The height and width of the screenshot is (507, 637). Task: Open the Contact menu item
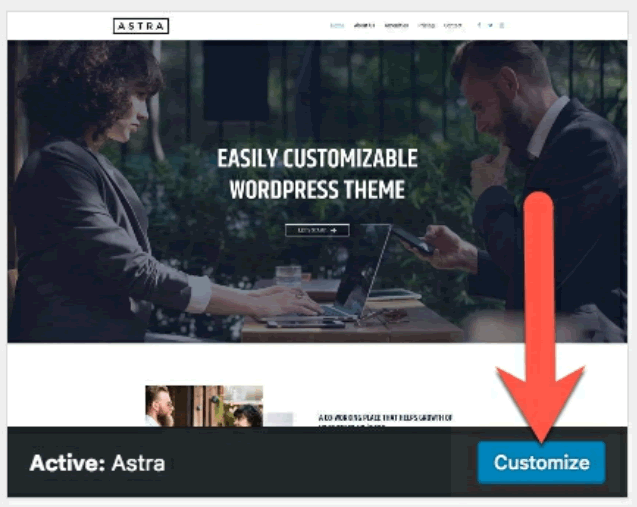point(453,26)
